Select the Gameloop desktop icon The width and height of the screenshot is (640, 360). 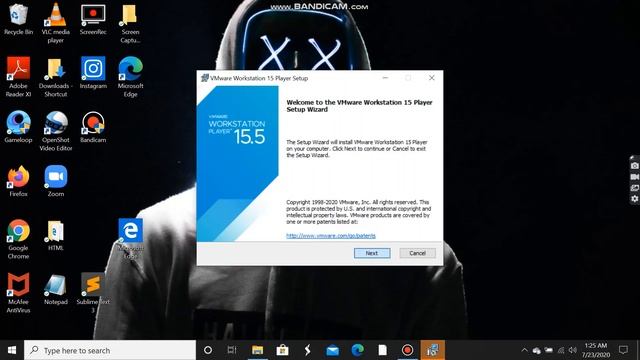[18, 127]
